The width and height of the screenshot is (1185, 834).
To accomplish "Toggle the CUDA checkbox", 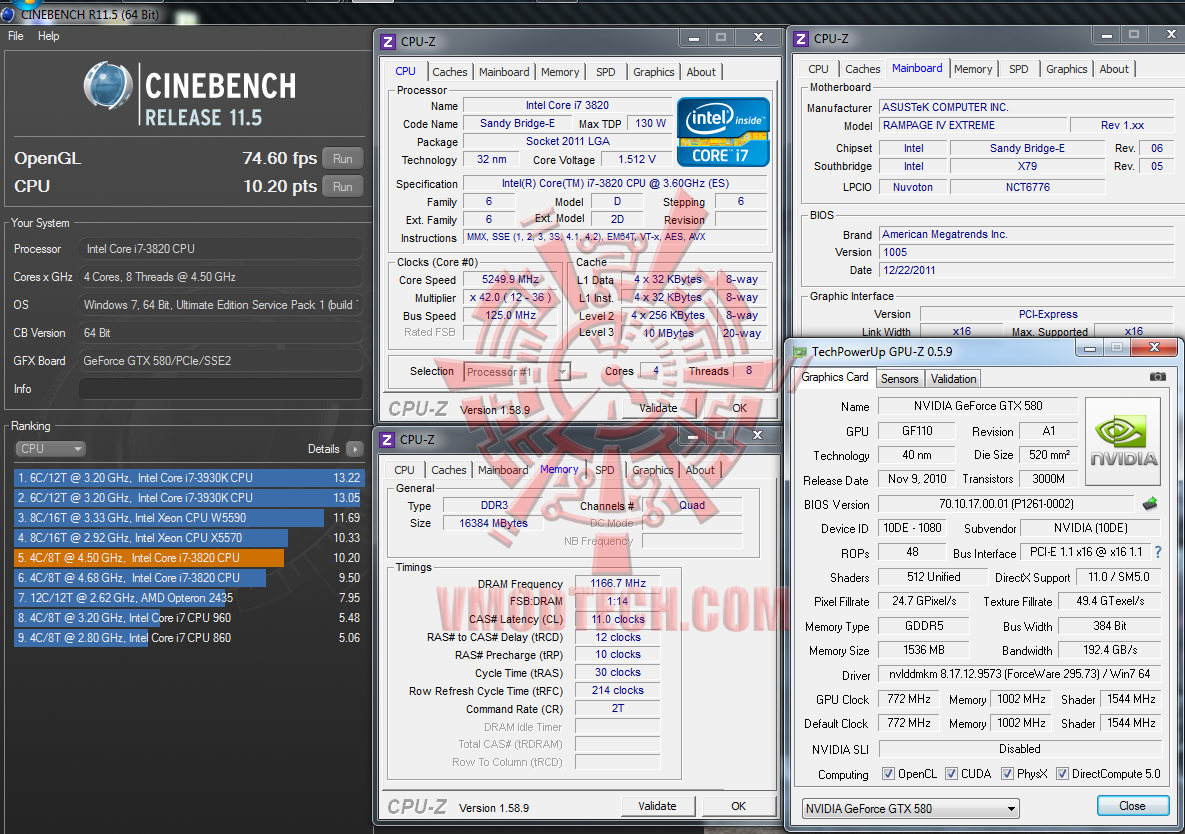I will coord(951,774).
